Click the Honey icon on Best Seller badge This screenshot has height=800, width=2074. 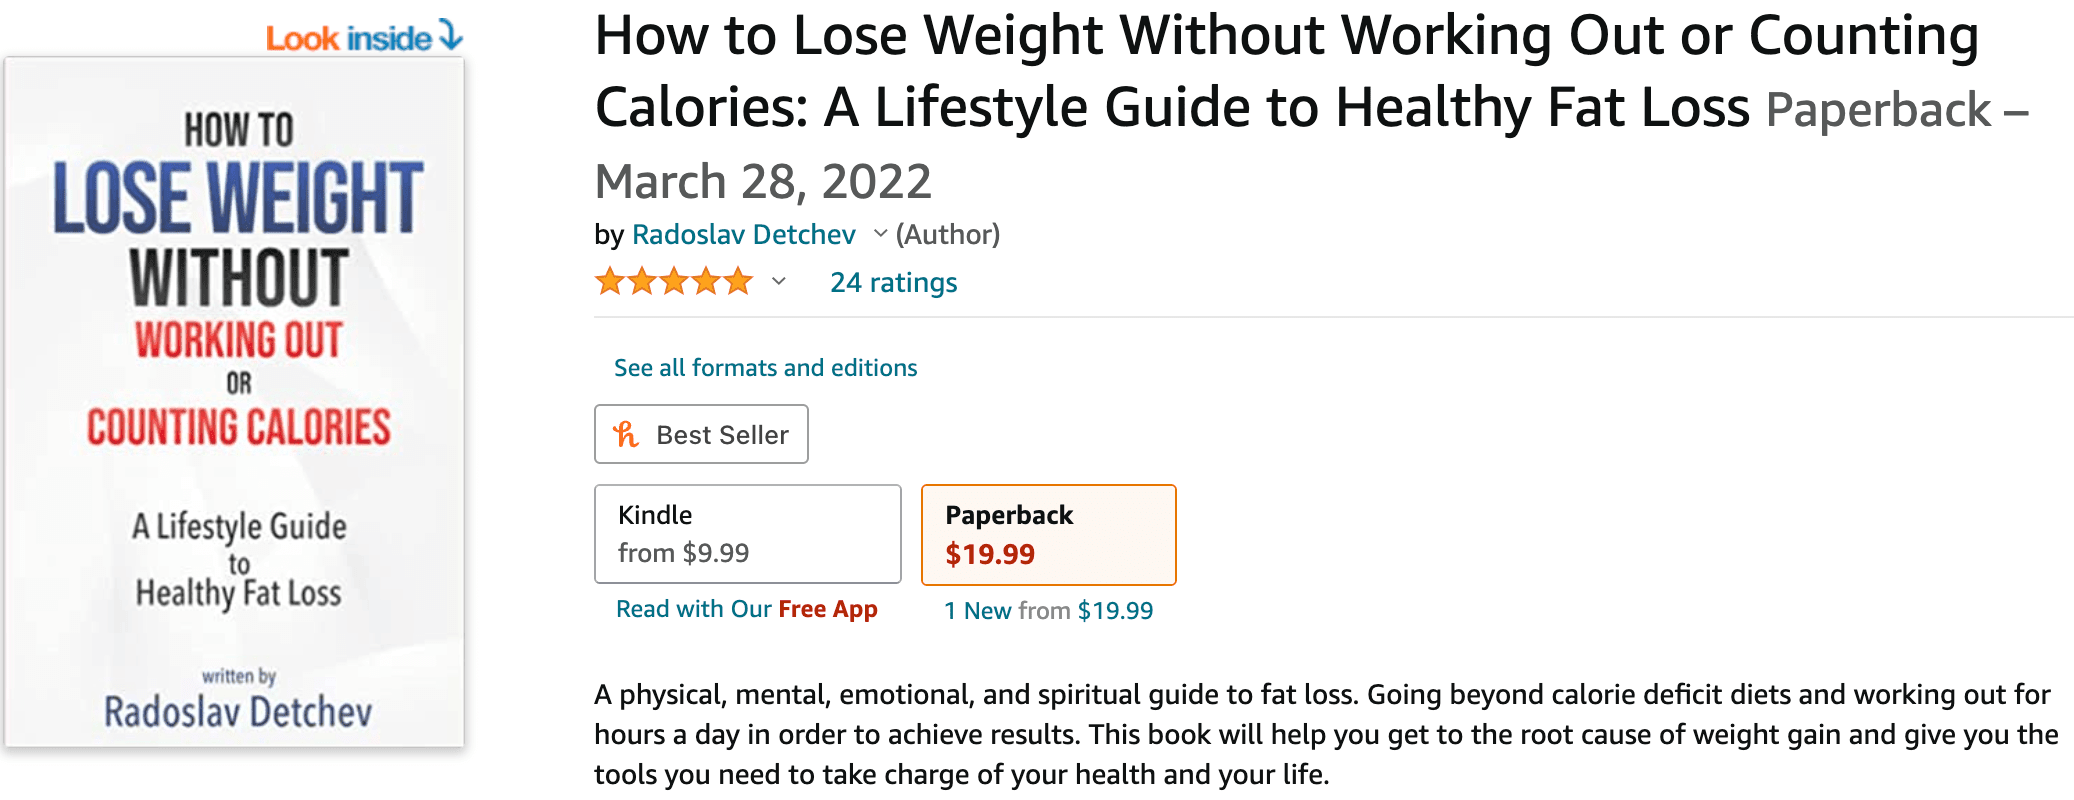(626, 434)
